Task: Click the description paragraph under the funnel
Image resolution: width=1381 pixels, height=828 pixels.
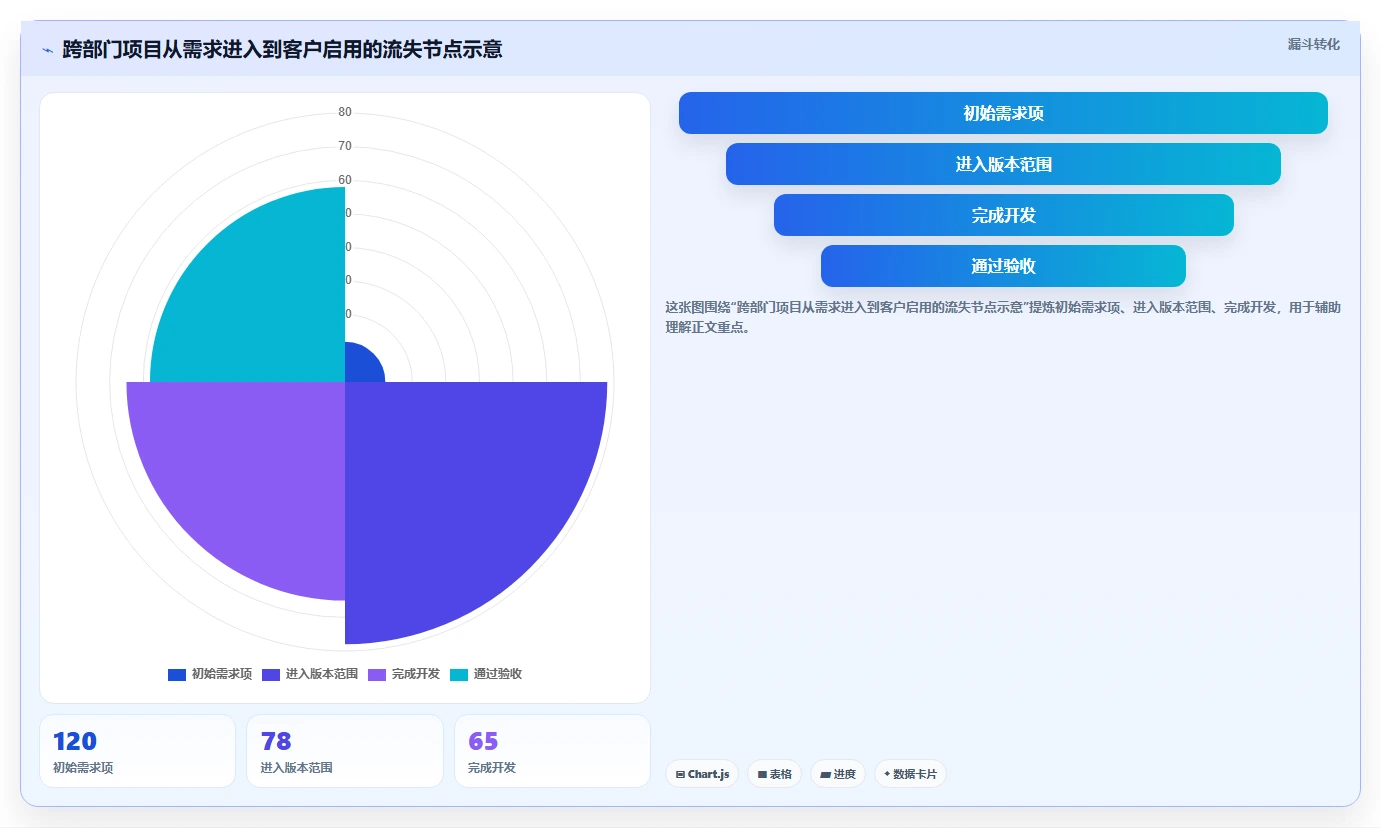Action: (x=1003, y=317)
